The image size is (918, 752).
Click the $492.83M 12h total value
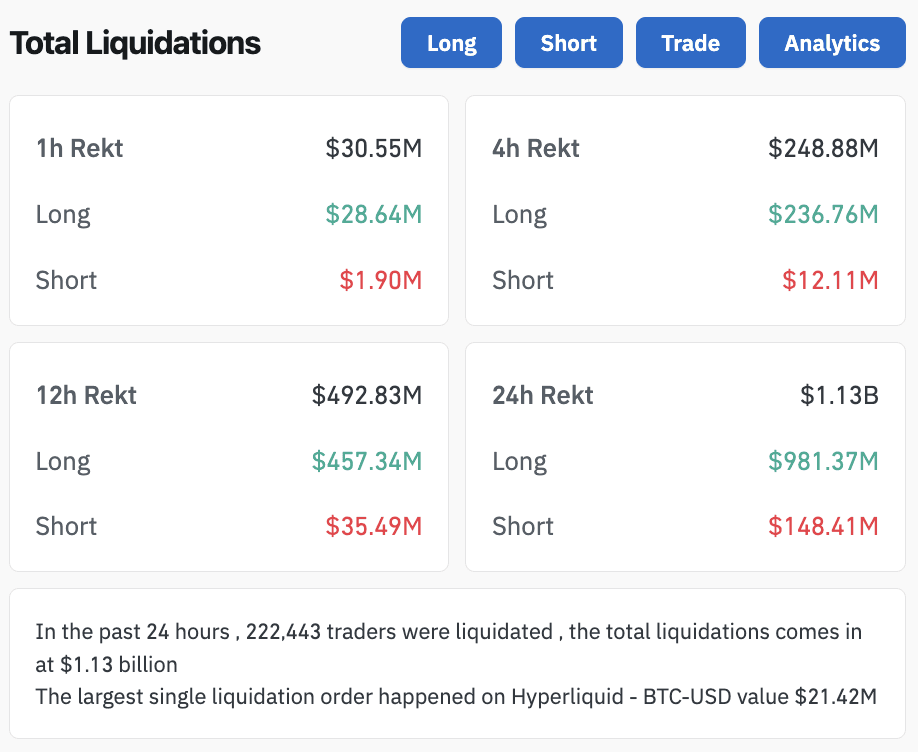[374, 395]
